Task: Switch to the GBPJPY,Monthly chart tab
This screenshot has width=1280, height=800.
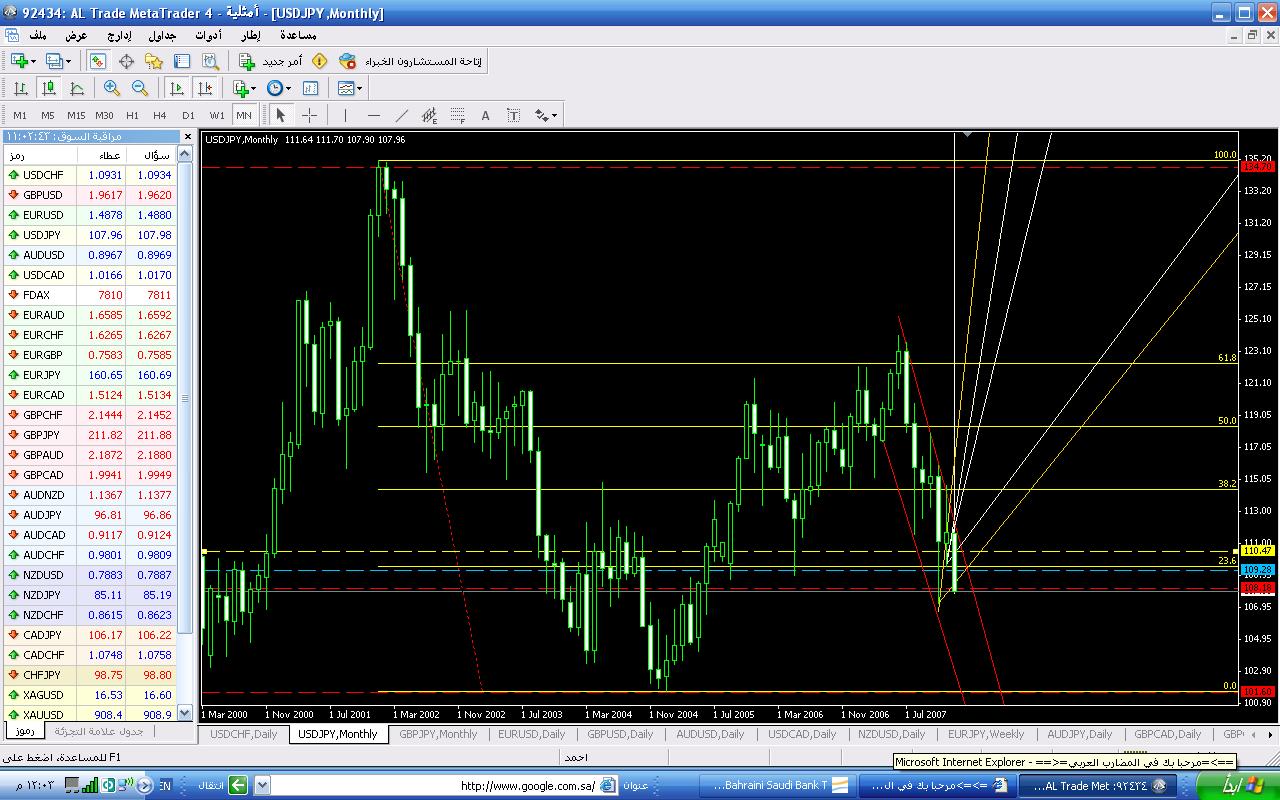Action: pyautogui.click(x=438, y=734)
